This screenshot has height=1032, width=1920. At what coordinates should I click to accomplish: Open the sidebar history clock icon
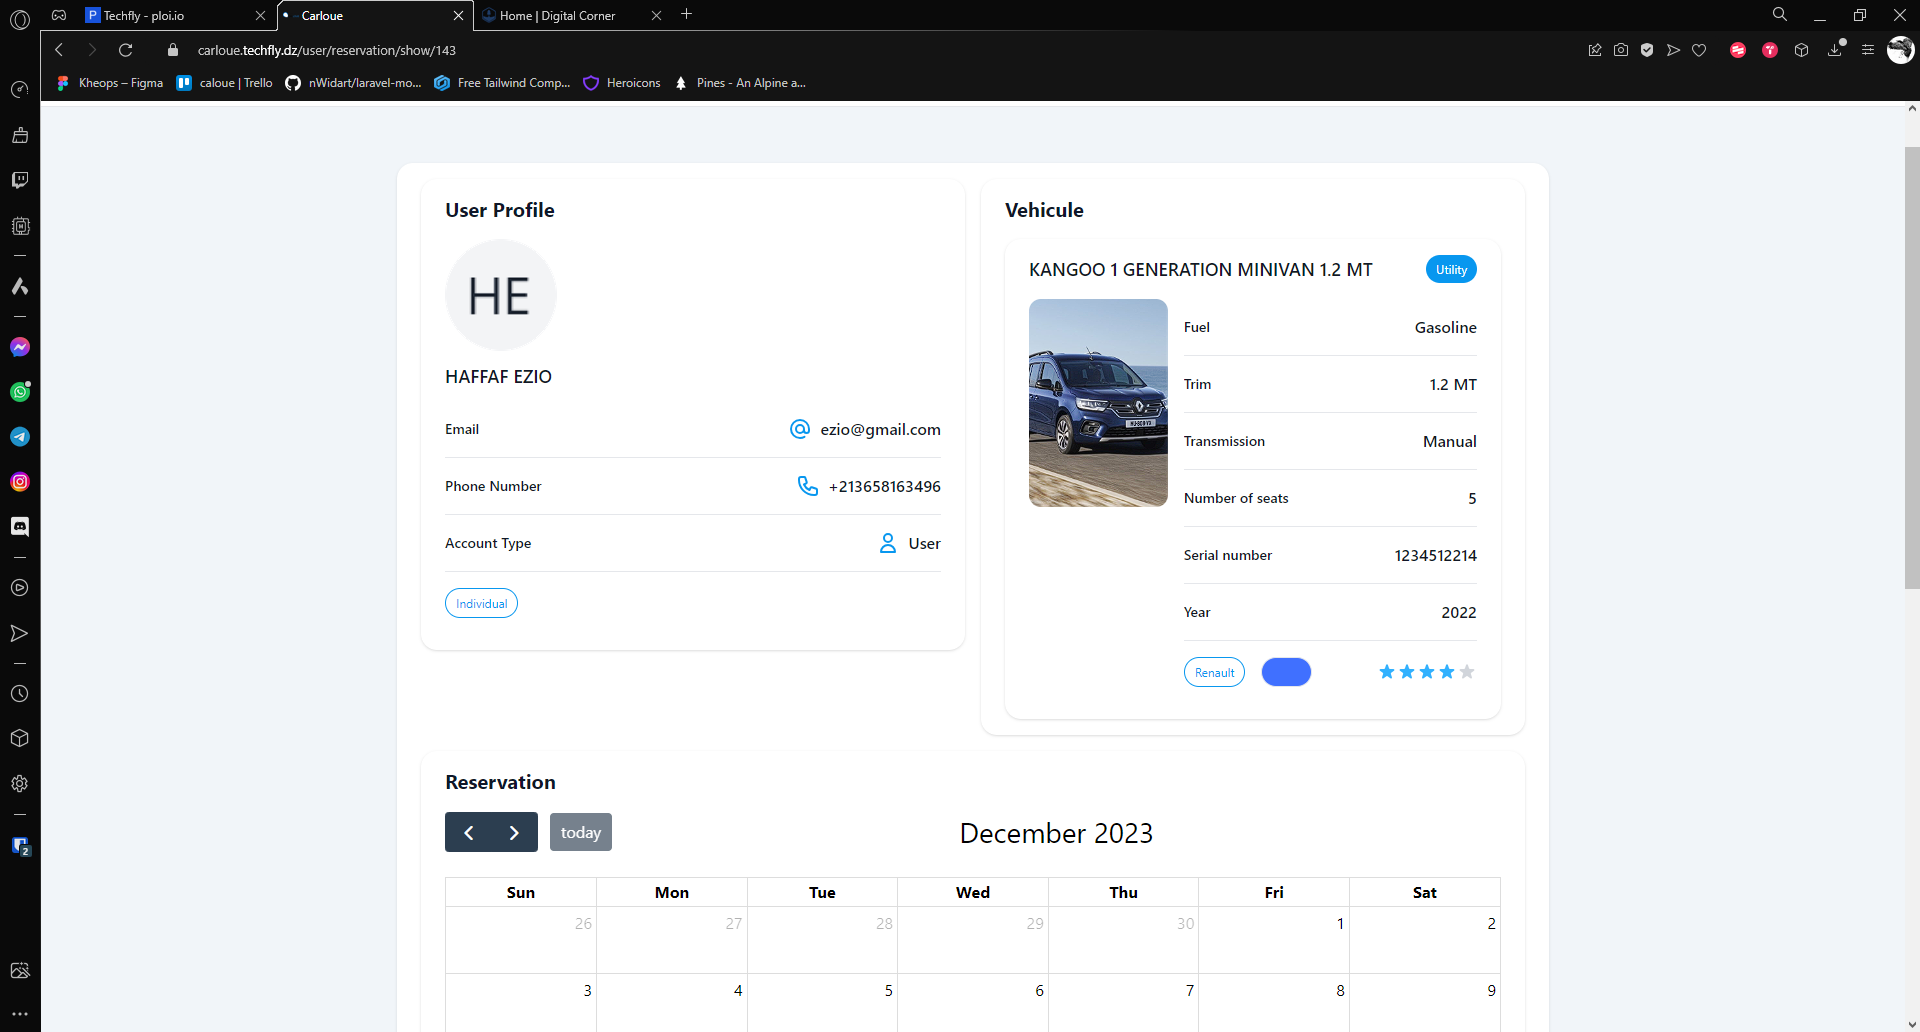click(x=20, y=694)
